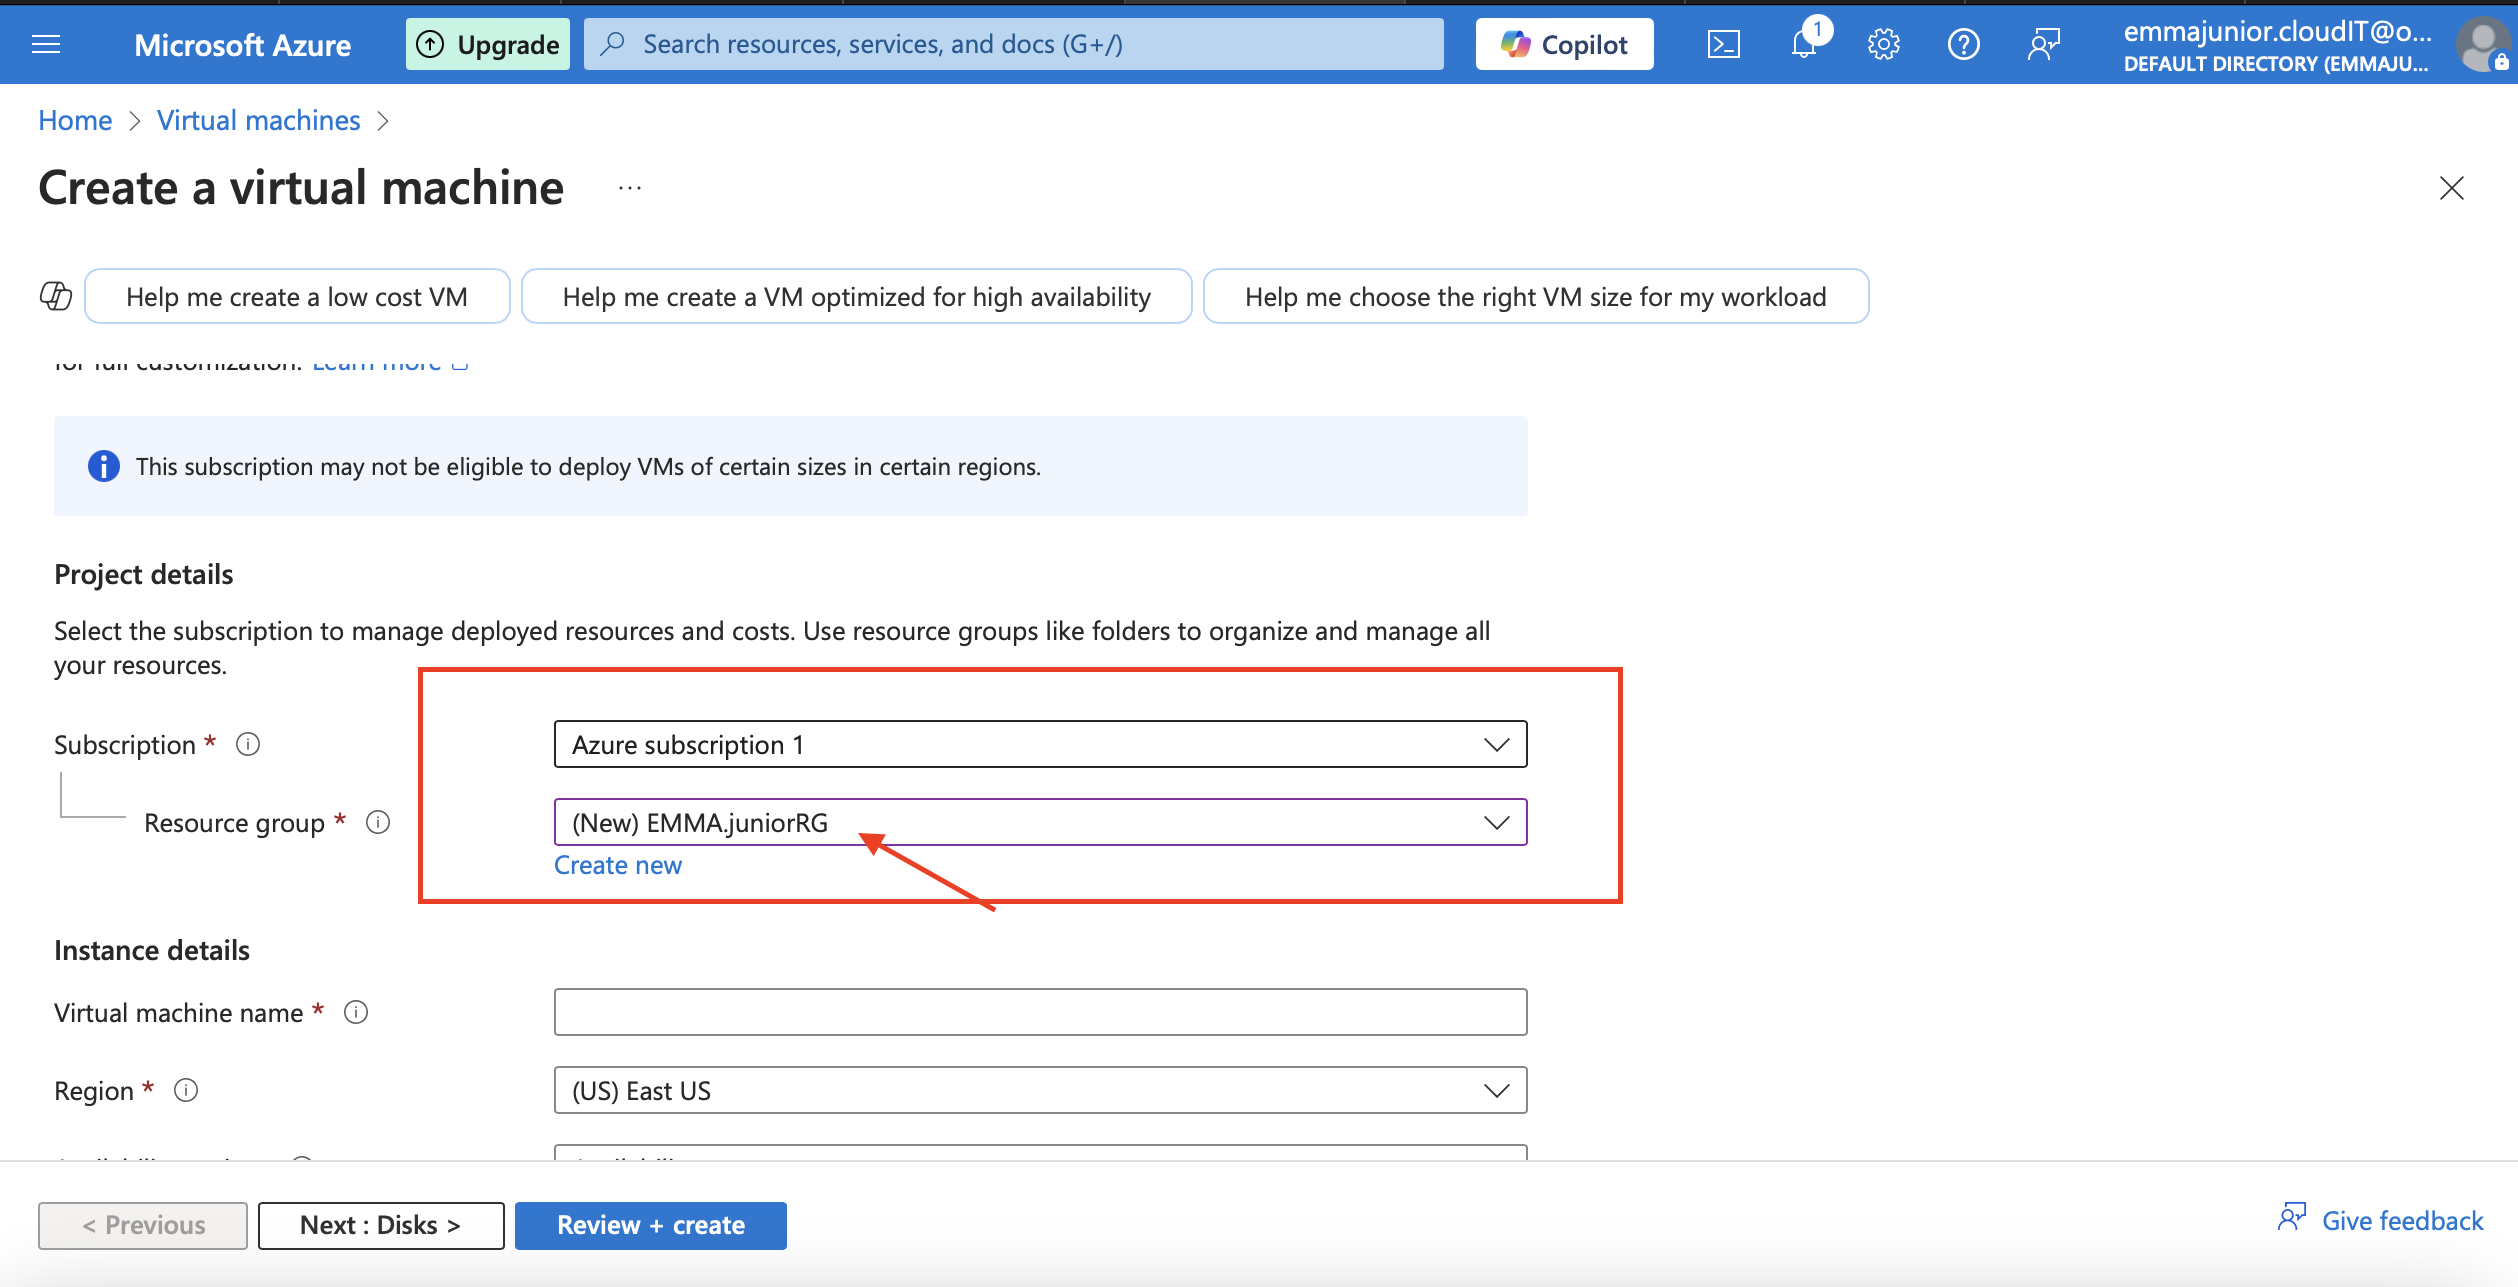Screen dimensions: 2518x1287
Task: Open the Help question mark icon
Action: pos(1963,44)
